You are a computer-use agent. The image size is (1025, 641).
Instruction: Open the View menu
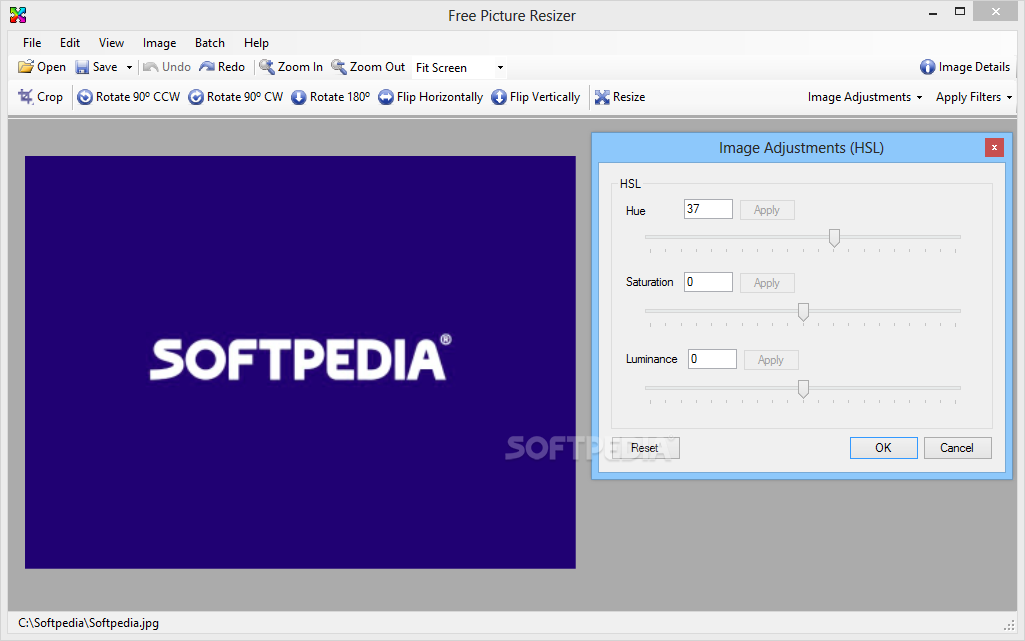[111, 42]
